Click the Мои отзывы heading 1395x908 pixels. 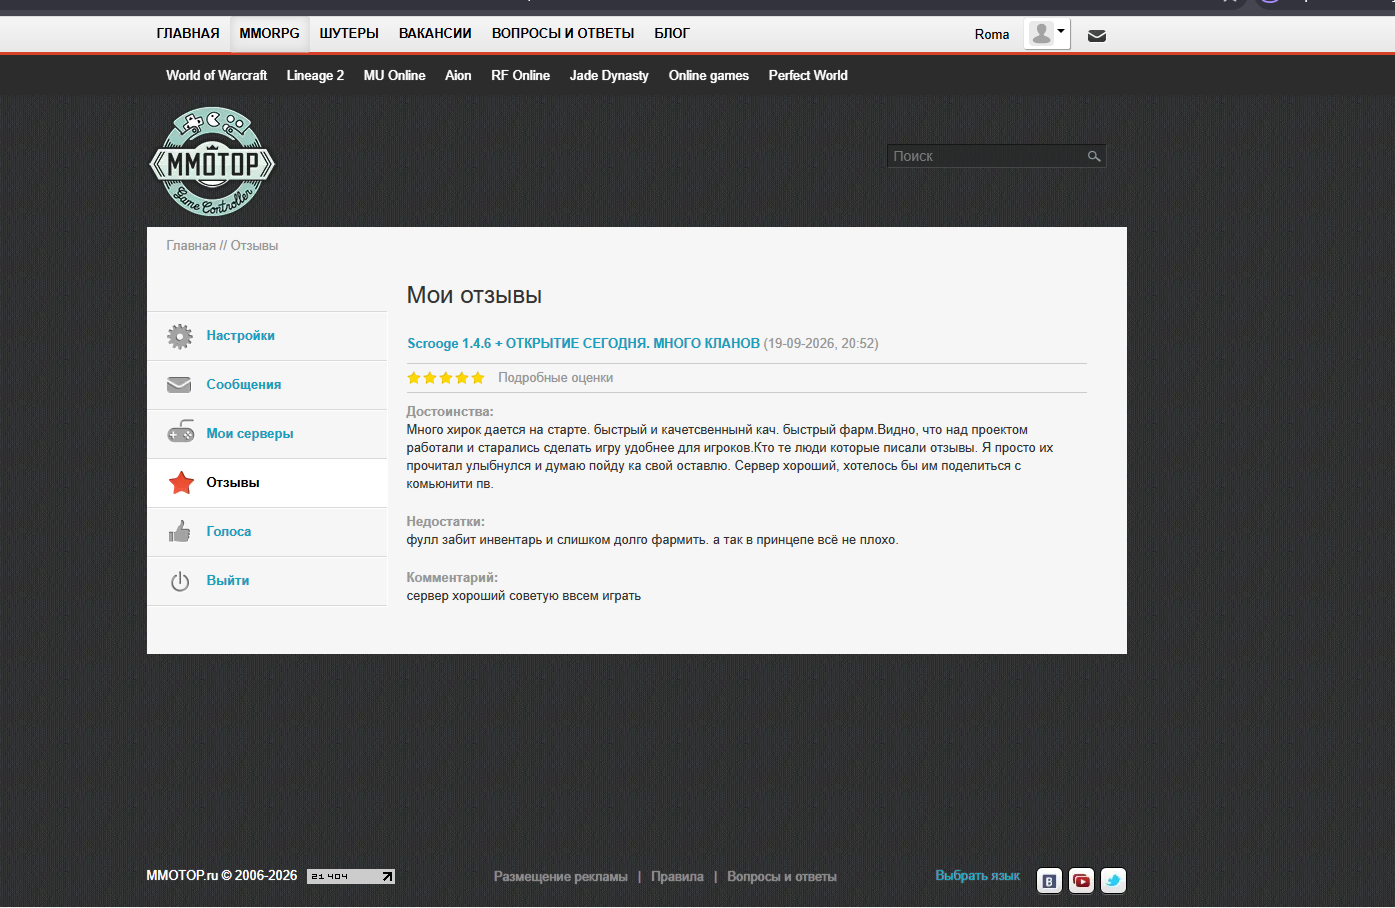click(x=474, y=296)
